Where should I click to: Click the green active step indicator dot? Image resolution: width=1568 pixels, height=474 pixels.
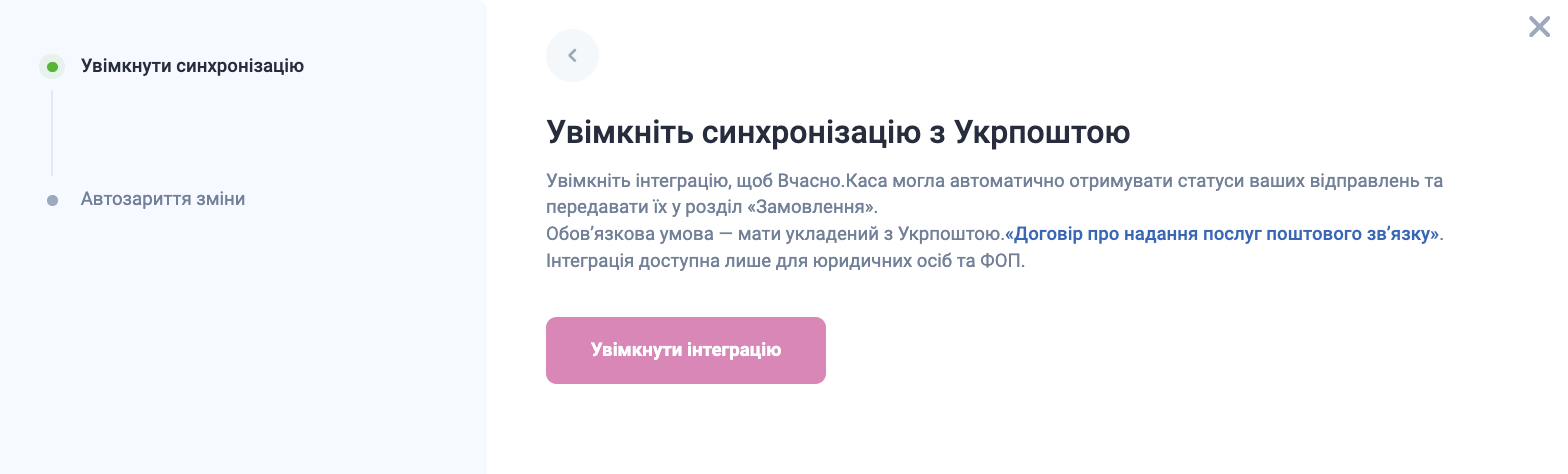pyautogui.click(x=52, y=67)
